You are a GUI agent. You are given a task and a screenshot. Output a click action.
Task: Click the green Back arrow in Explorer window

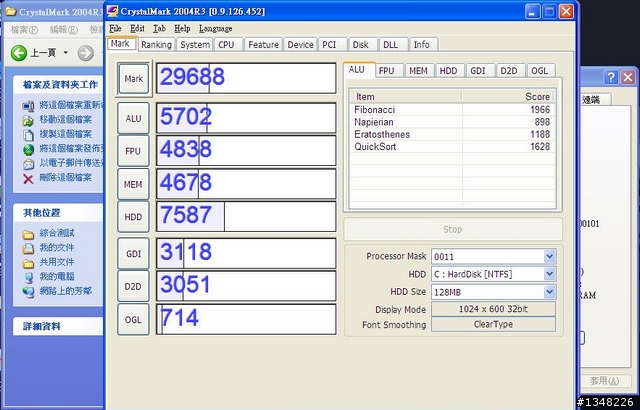[x=19, y=53]
